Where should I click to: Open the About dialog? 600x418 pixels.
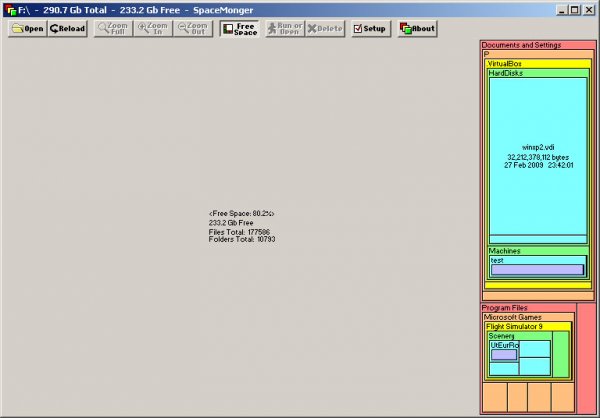tap(417, 29)
